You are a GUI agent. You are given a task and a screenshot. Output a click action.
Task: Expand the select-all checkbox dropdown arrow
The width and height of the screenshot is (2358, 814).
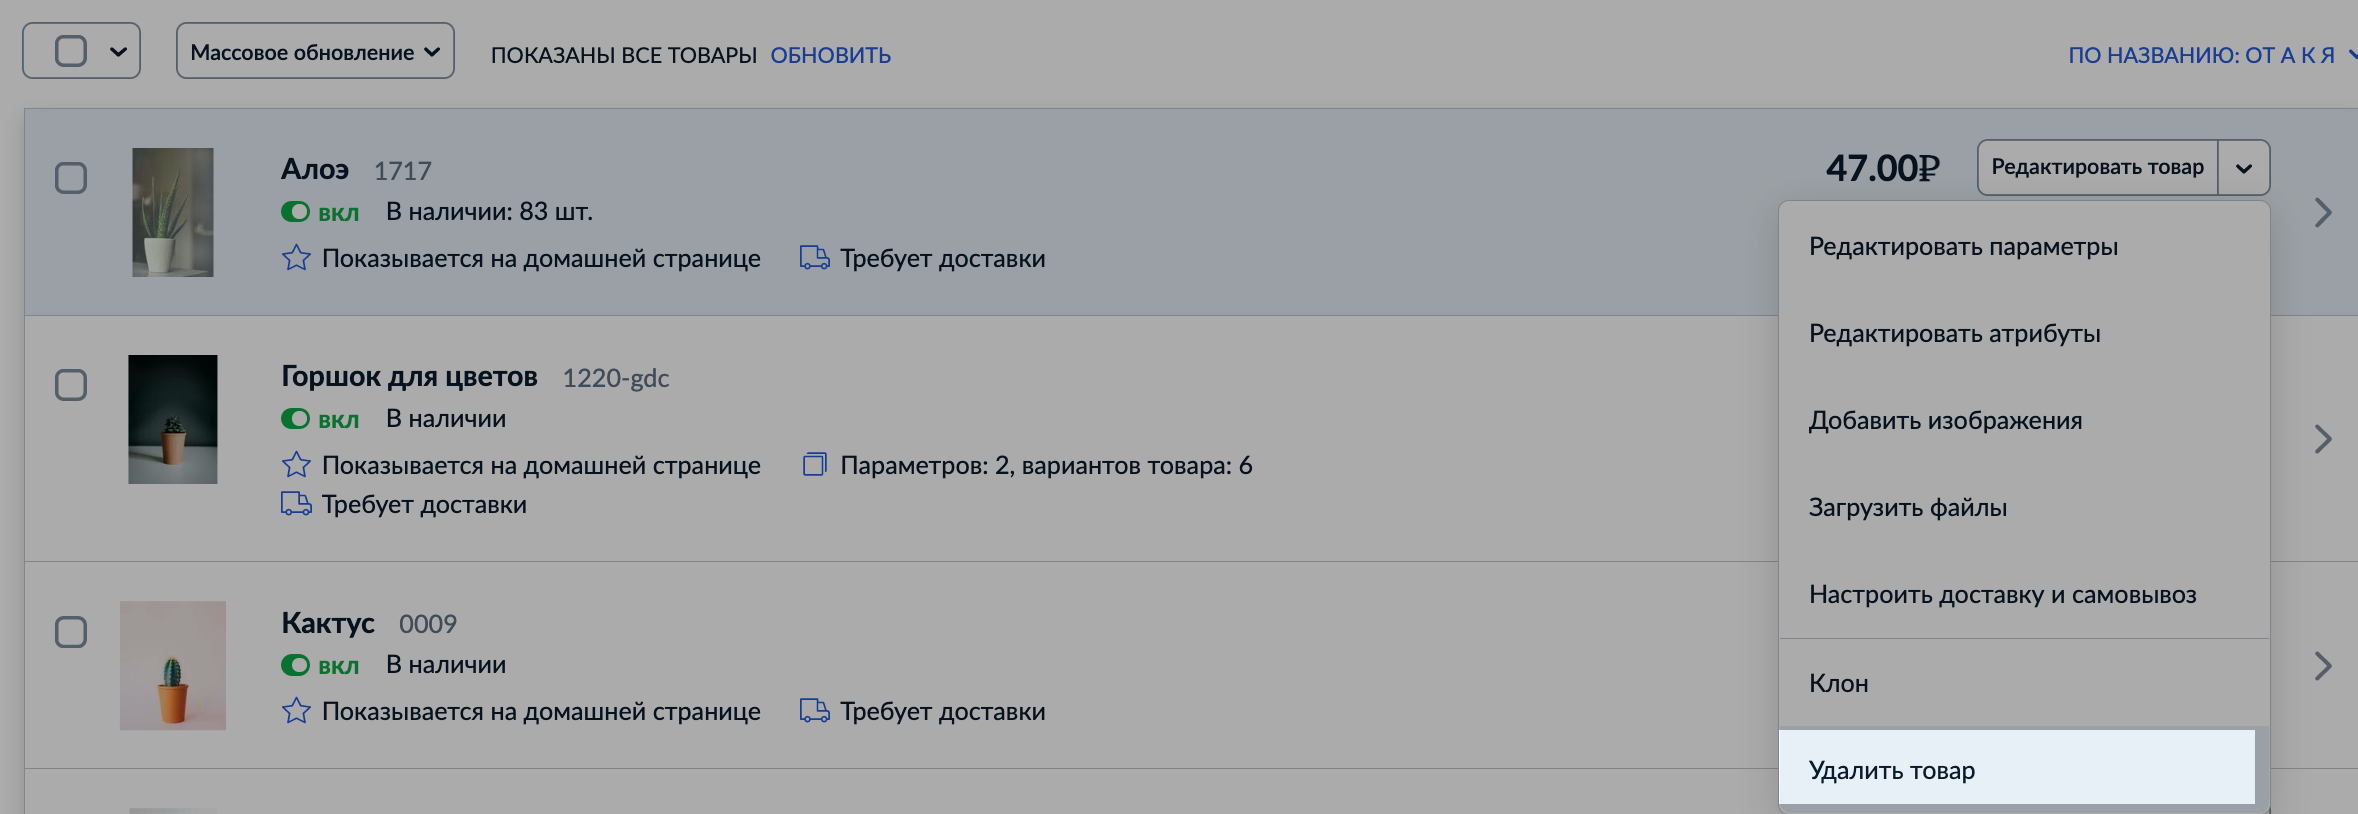[x=118, y=51]
